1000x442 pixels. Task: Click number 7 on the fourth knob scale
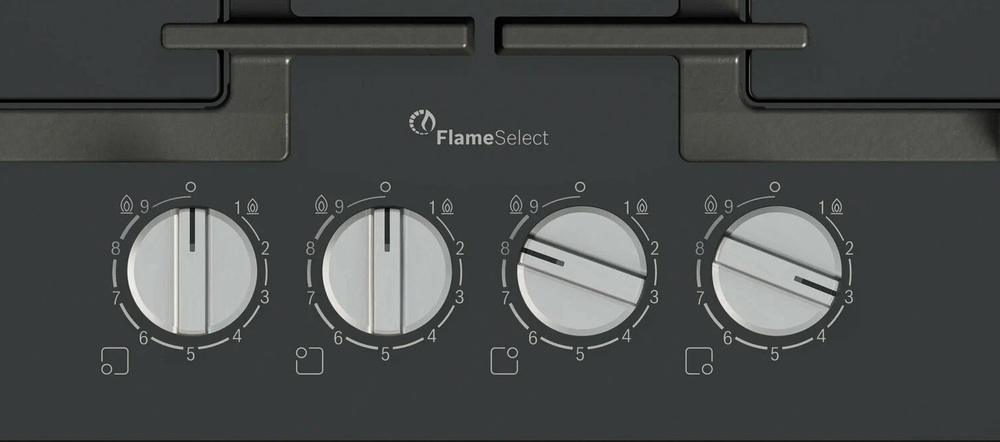[700, 298]
